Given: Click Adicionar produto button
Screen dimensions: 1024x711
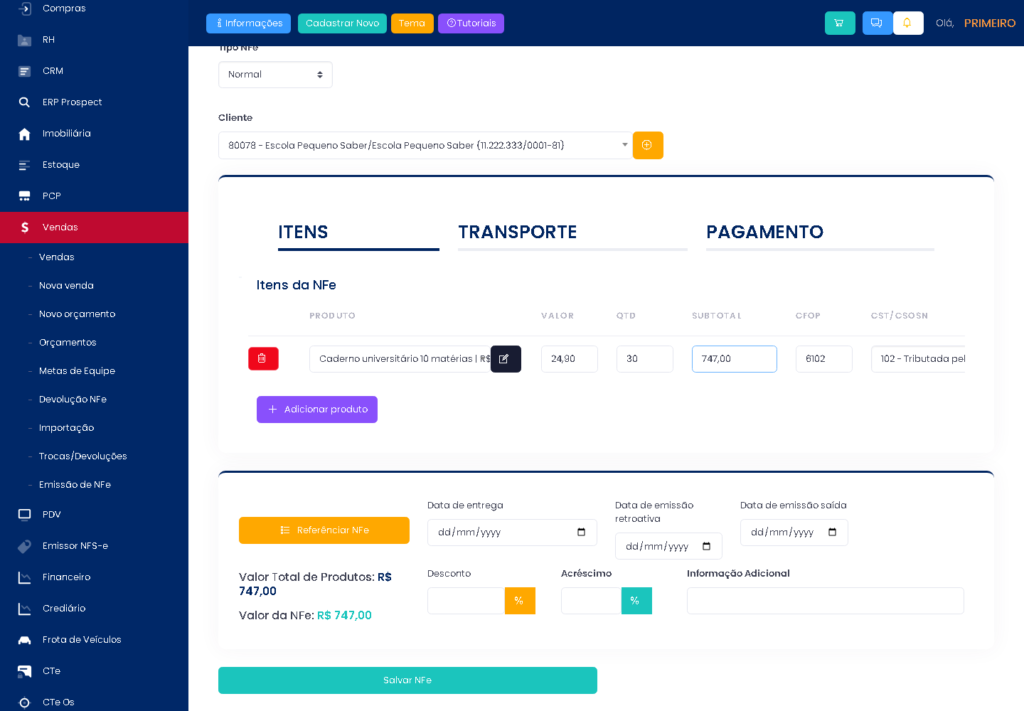Looking at the screenshot, I should click(x=317, y=409).
